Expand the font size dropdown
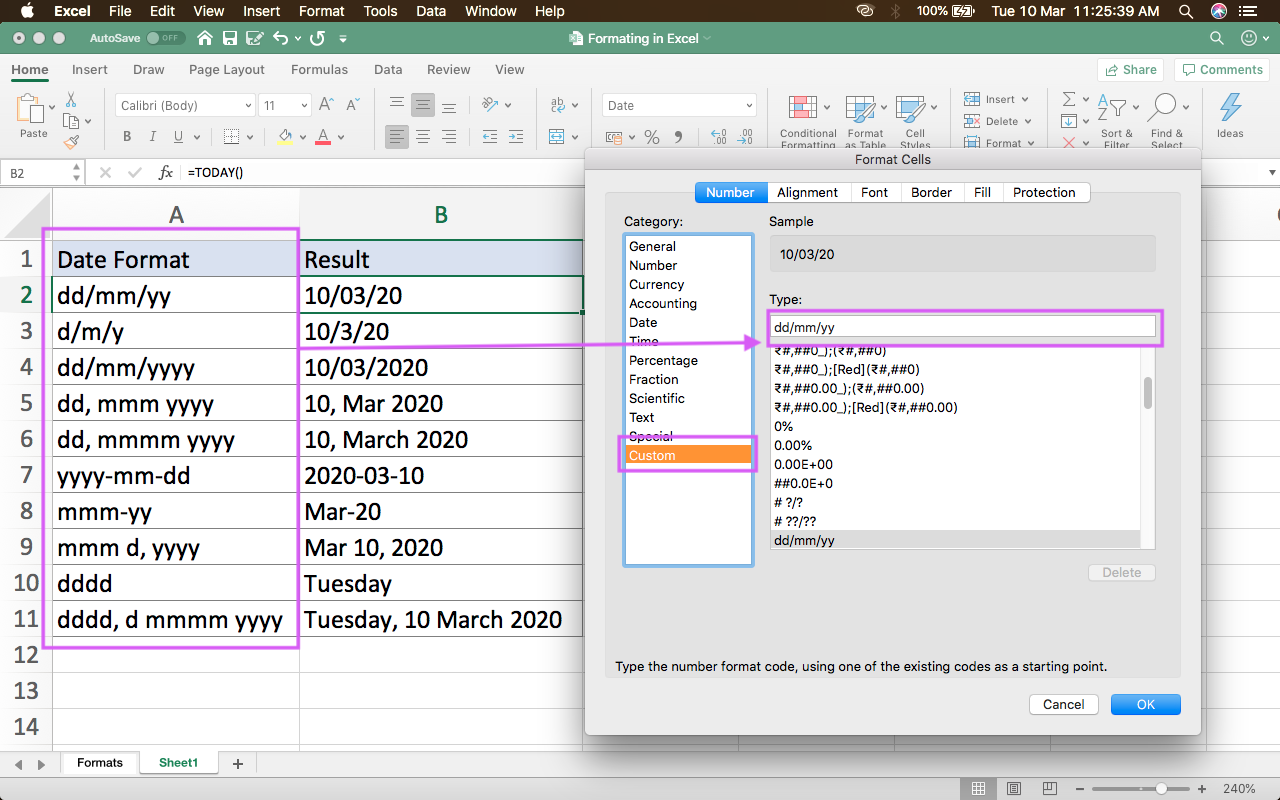This screenshot has width=1280, height=800. [x=284, y=105]
